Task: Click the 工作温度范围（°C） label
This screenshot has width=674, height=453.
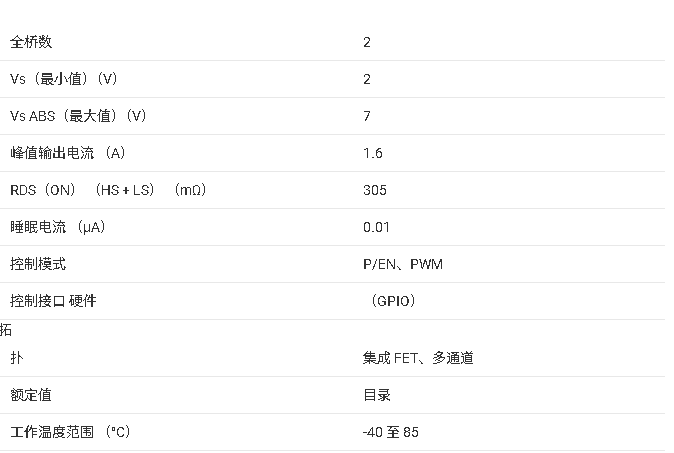Action: (x=70, y=432)
